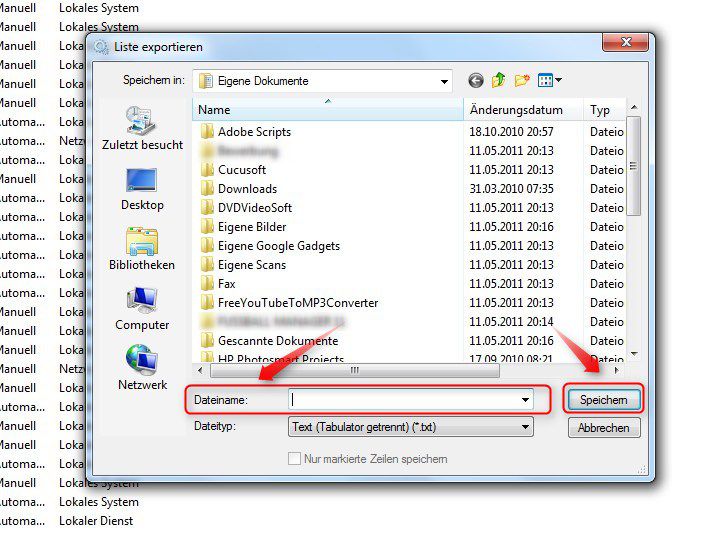The height and width of the screenshot is (535, 725).
Task: Click the horizontal scrollbar thumb
Action: coord(355,370)
